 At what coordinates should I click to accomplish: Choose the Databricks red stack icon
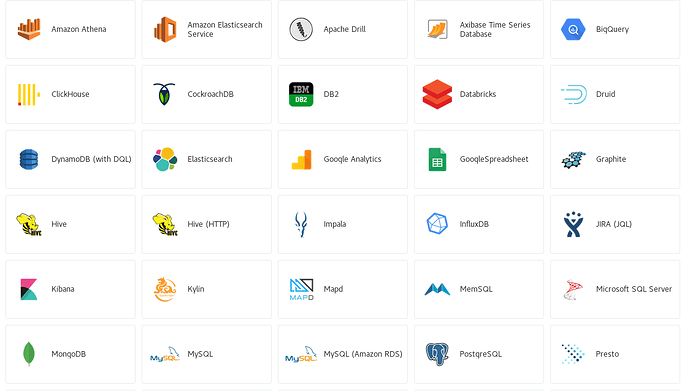point(437,94)
